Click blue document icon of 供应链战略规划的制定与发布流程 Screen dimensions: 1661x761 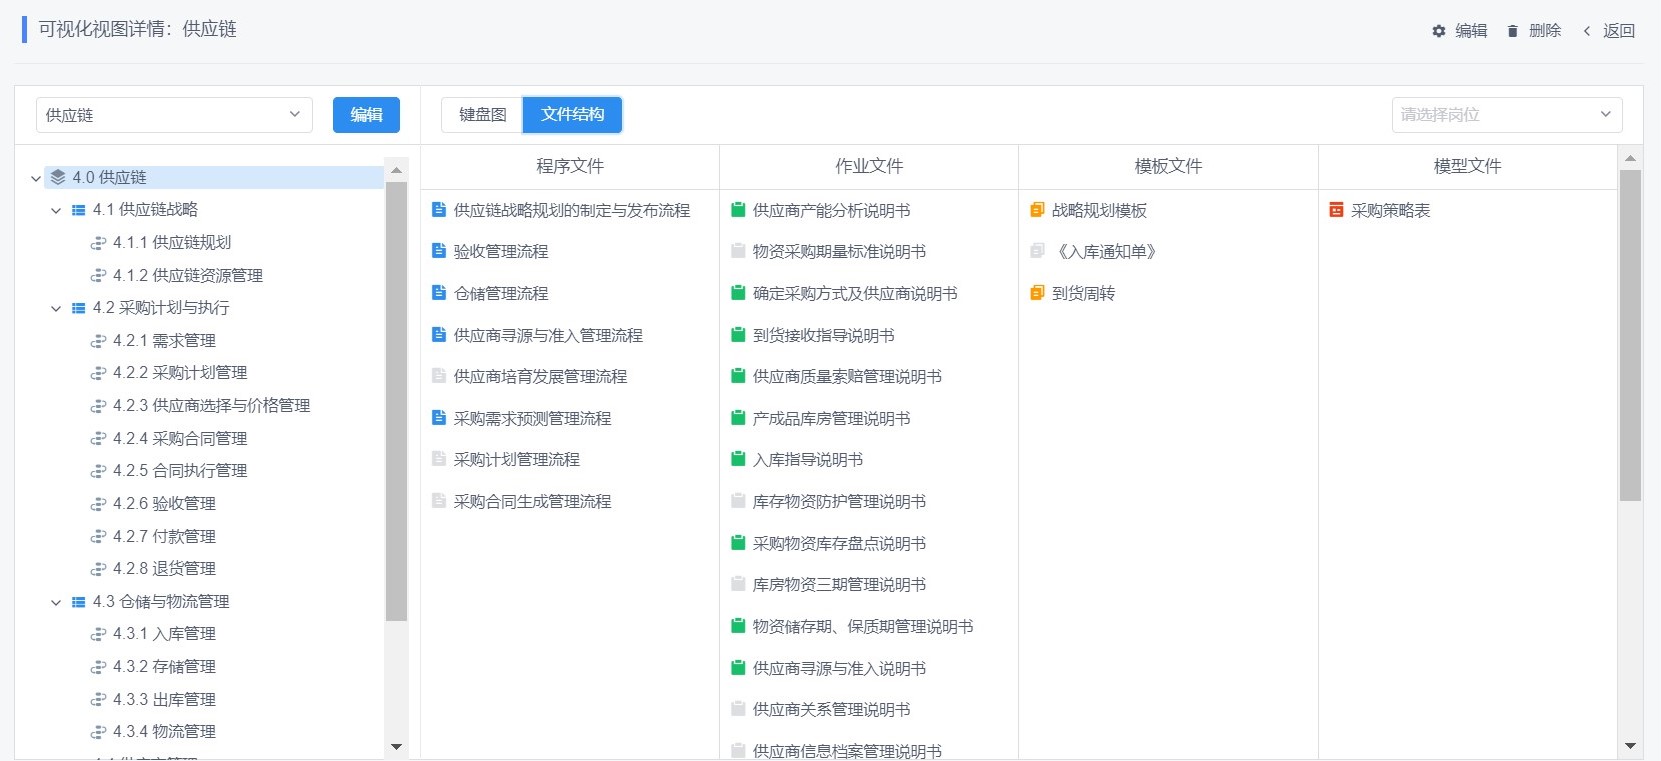click(438, 210)
